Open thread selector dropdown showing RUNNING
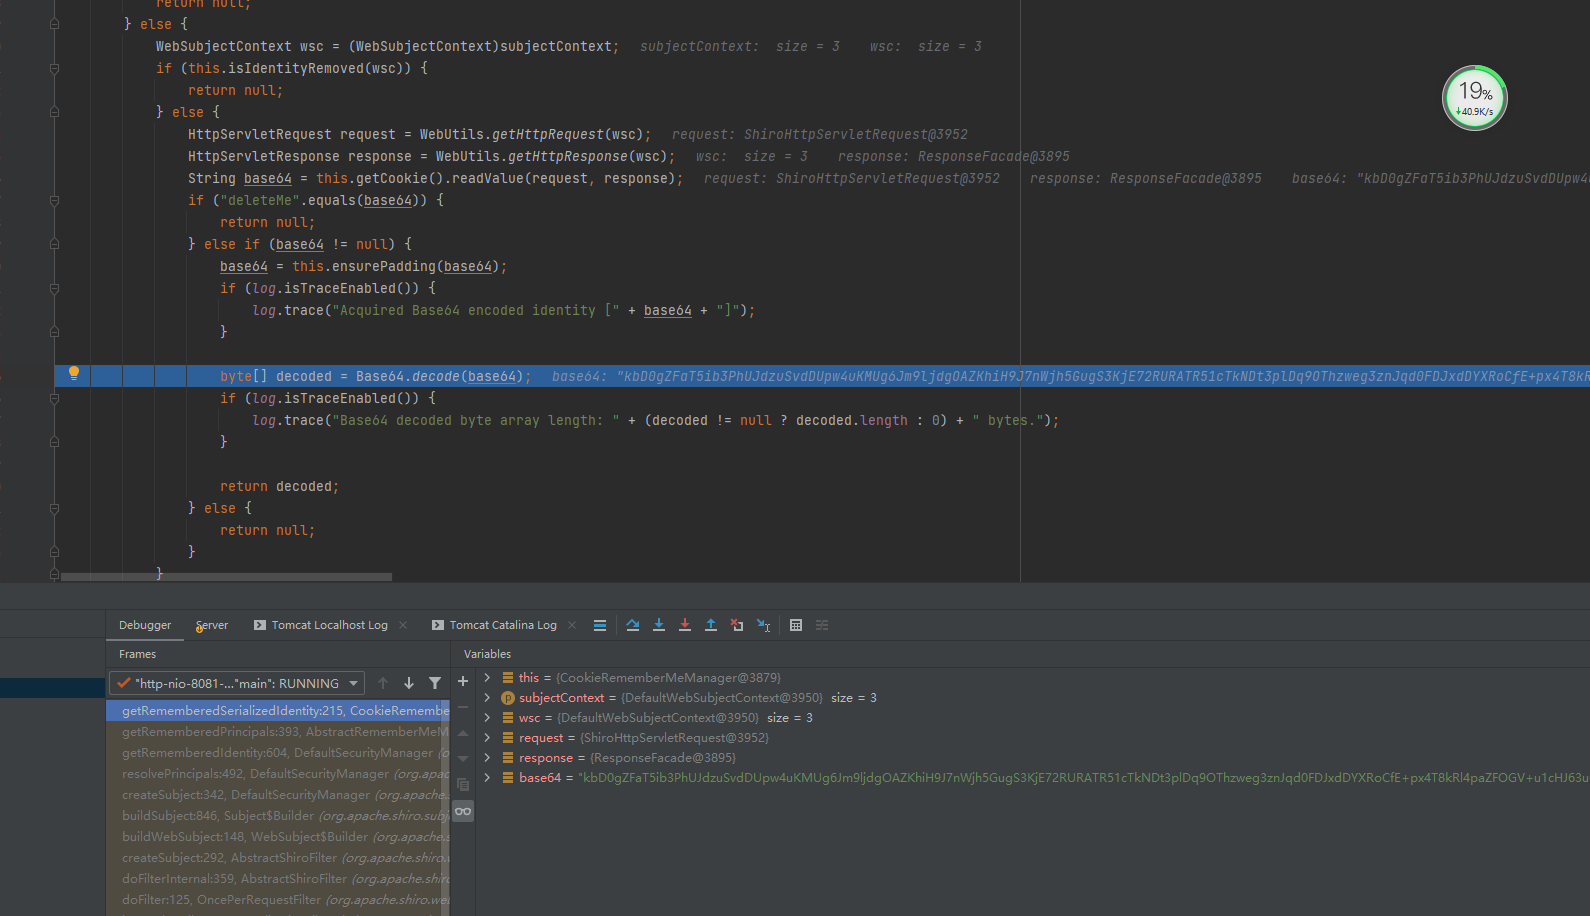 tap(236, 683)
